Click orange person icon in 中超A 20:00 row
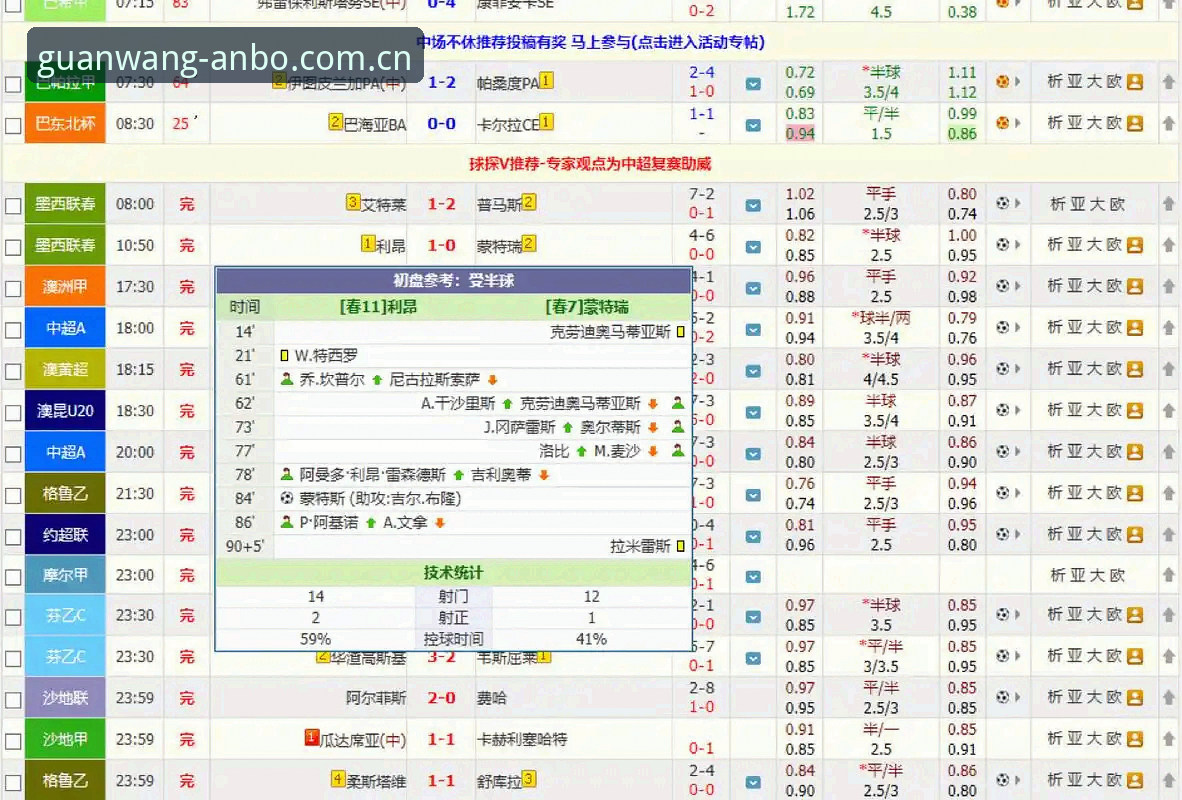 [1135, 452]
